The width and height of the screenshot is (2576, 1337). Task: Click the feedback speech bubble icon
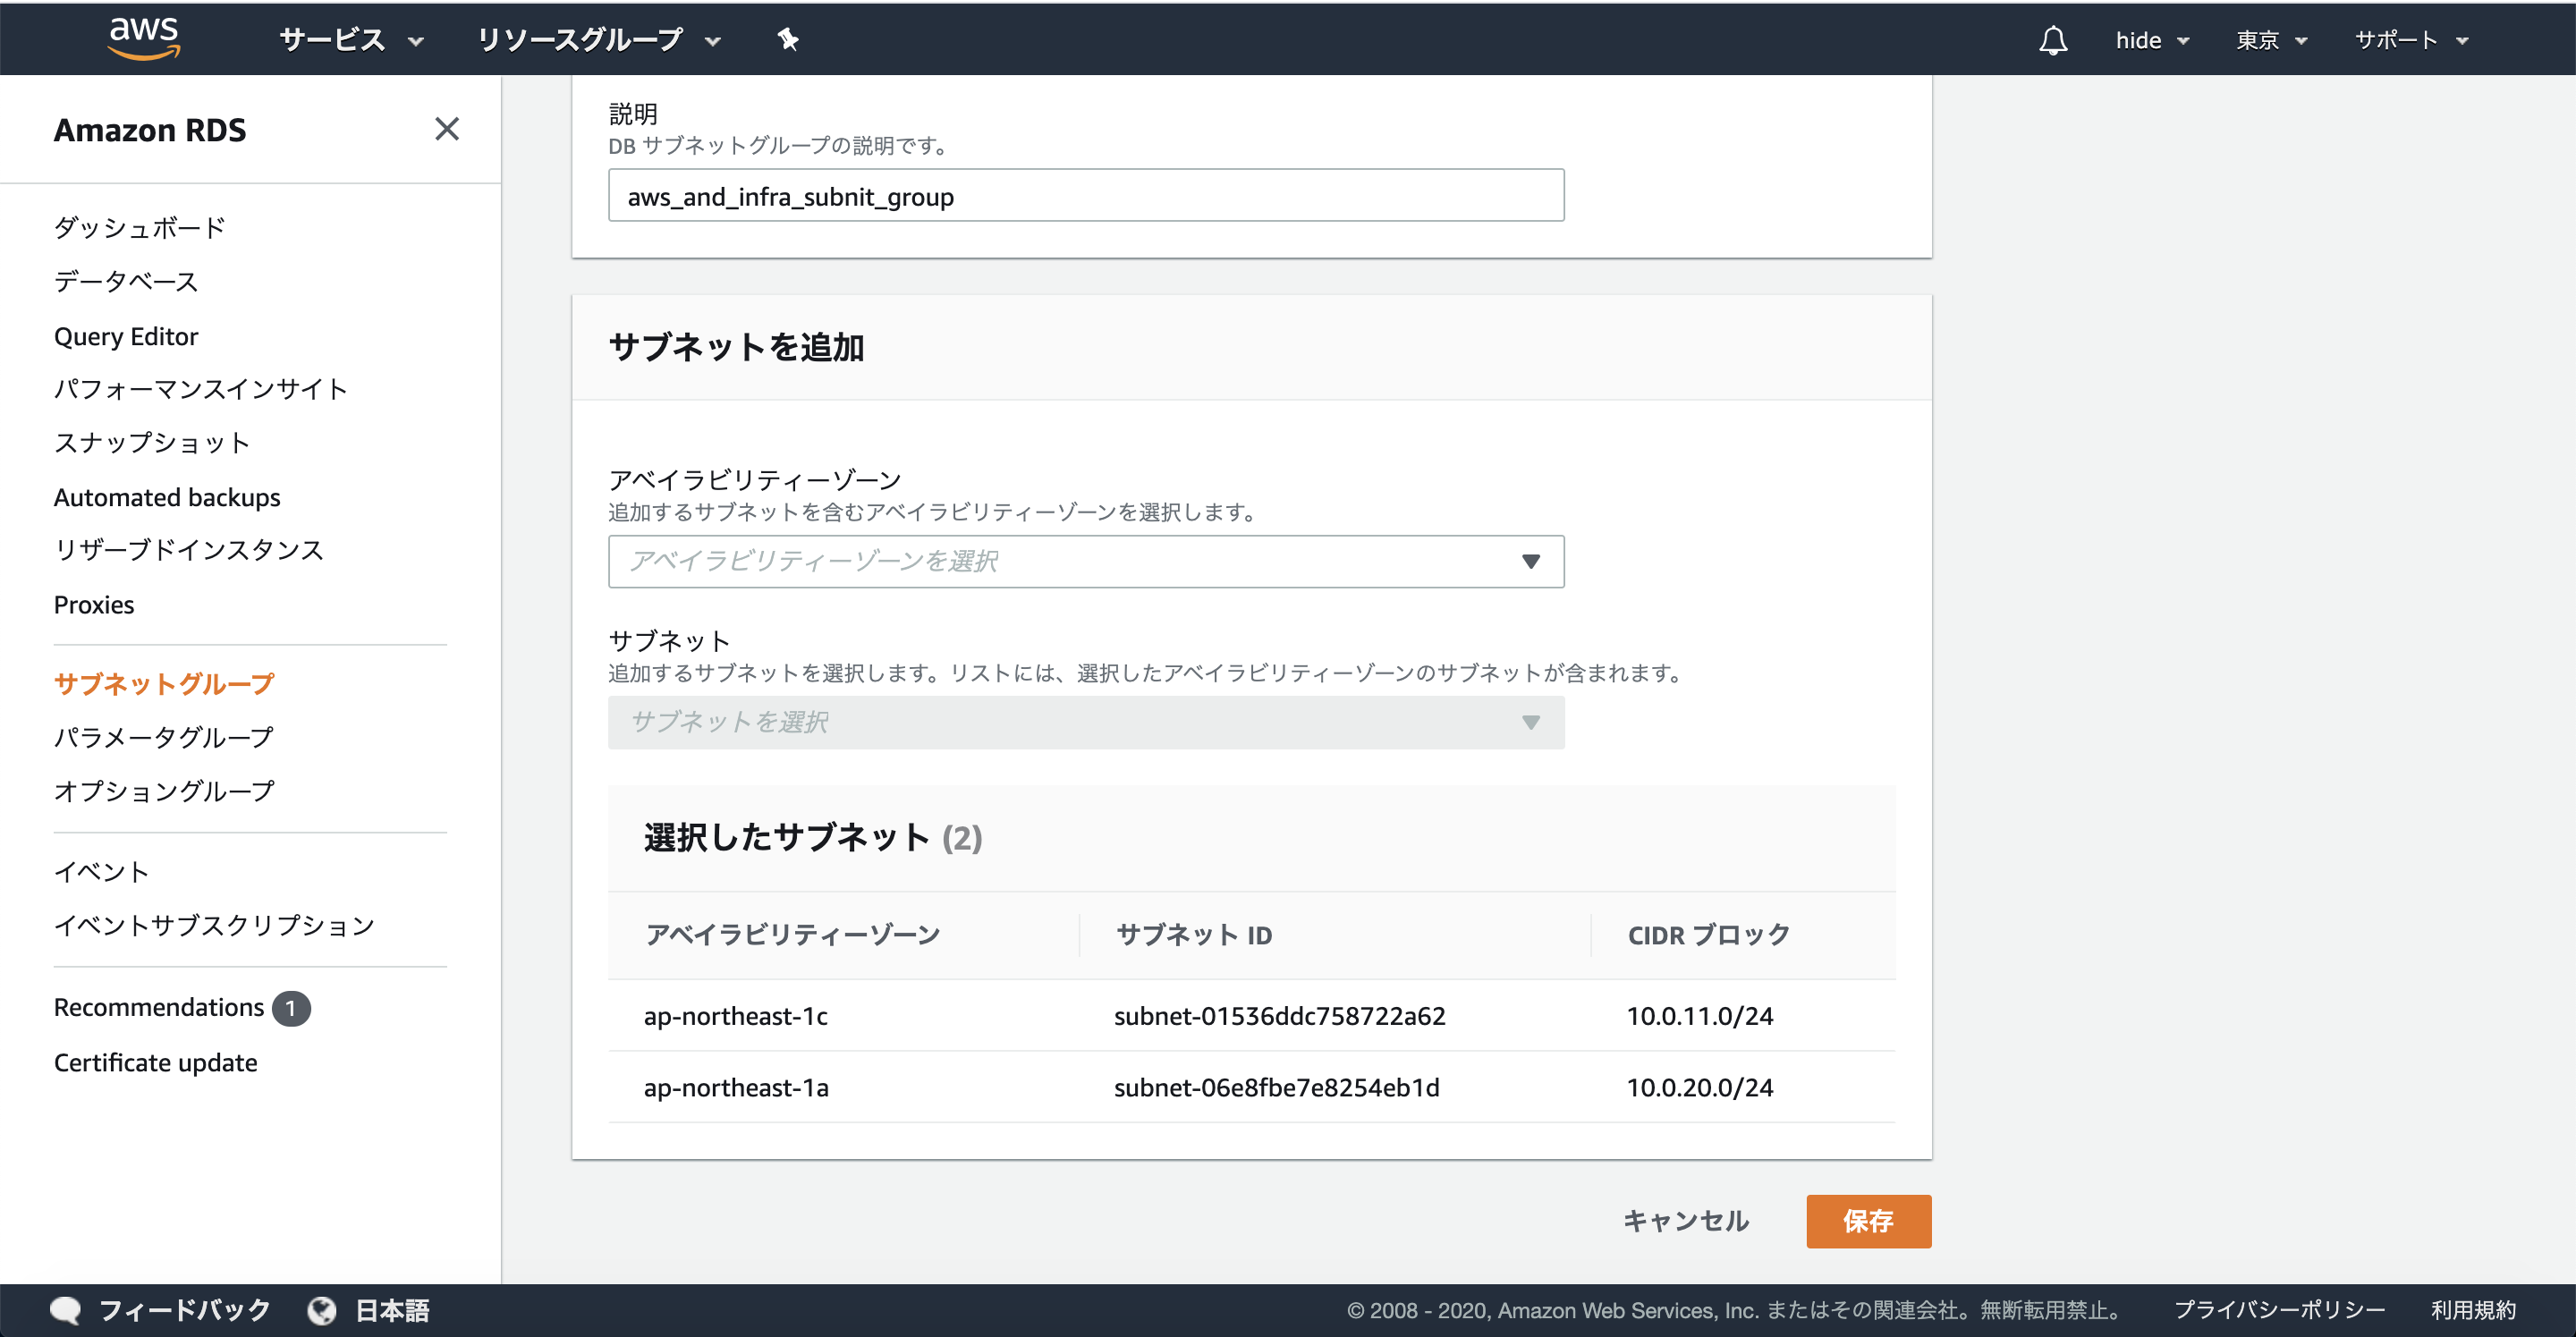pos(65,1310)
